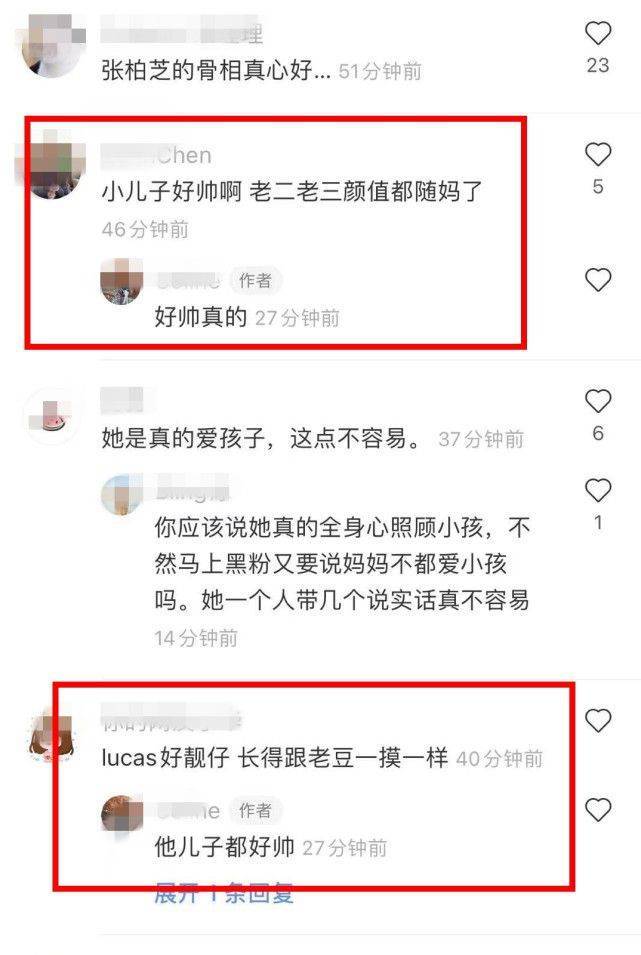Viewport: 641px width, 955px height.
Task: Open the author's avatar beside 好帅真的 reply
Action: [122, 281]
